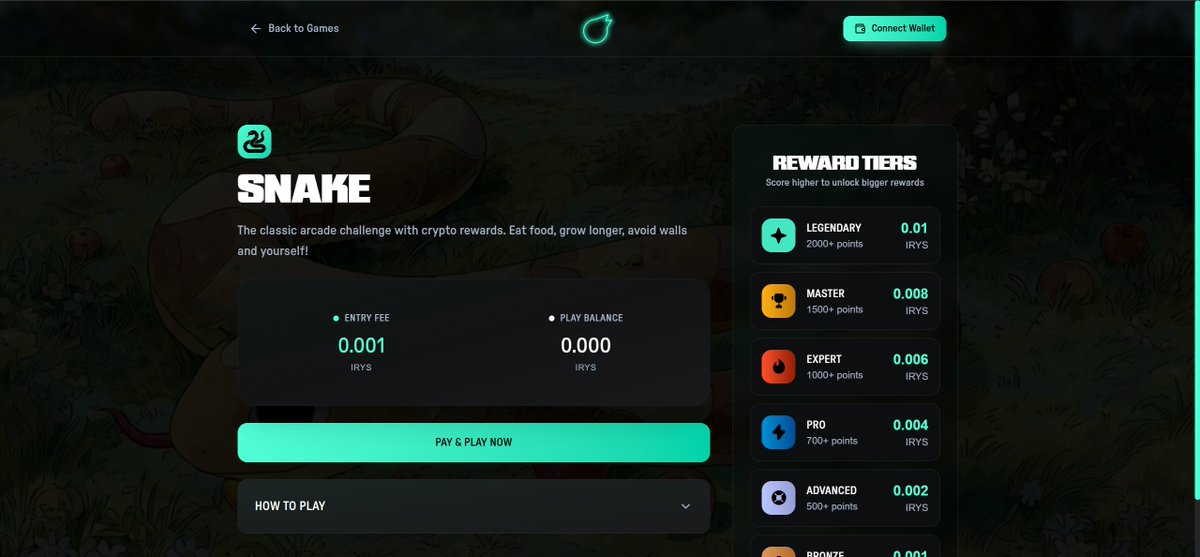Select the Master 1500+ points tier row
Viewport: 1200px width, 557px height.
[845, 301]
